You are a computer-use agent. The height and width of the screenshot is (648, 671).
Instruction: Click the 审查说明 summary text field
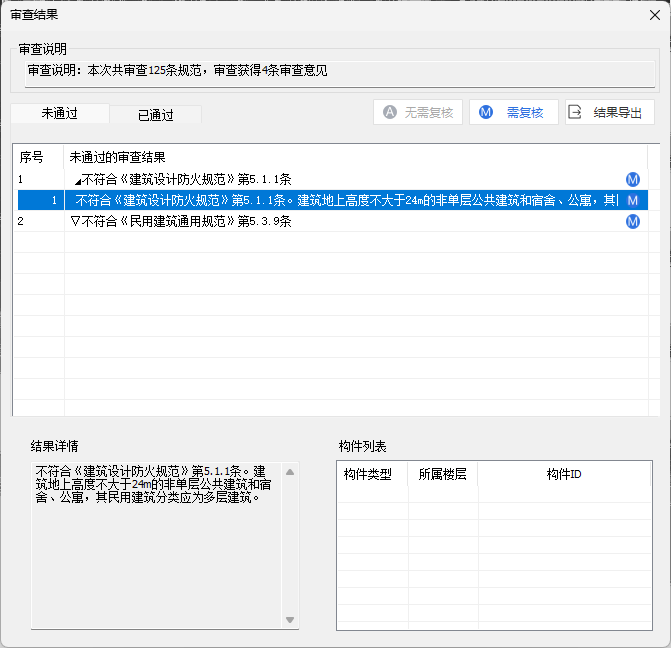tap(340, 74)
